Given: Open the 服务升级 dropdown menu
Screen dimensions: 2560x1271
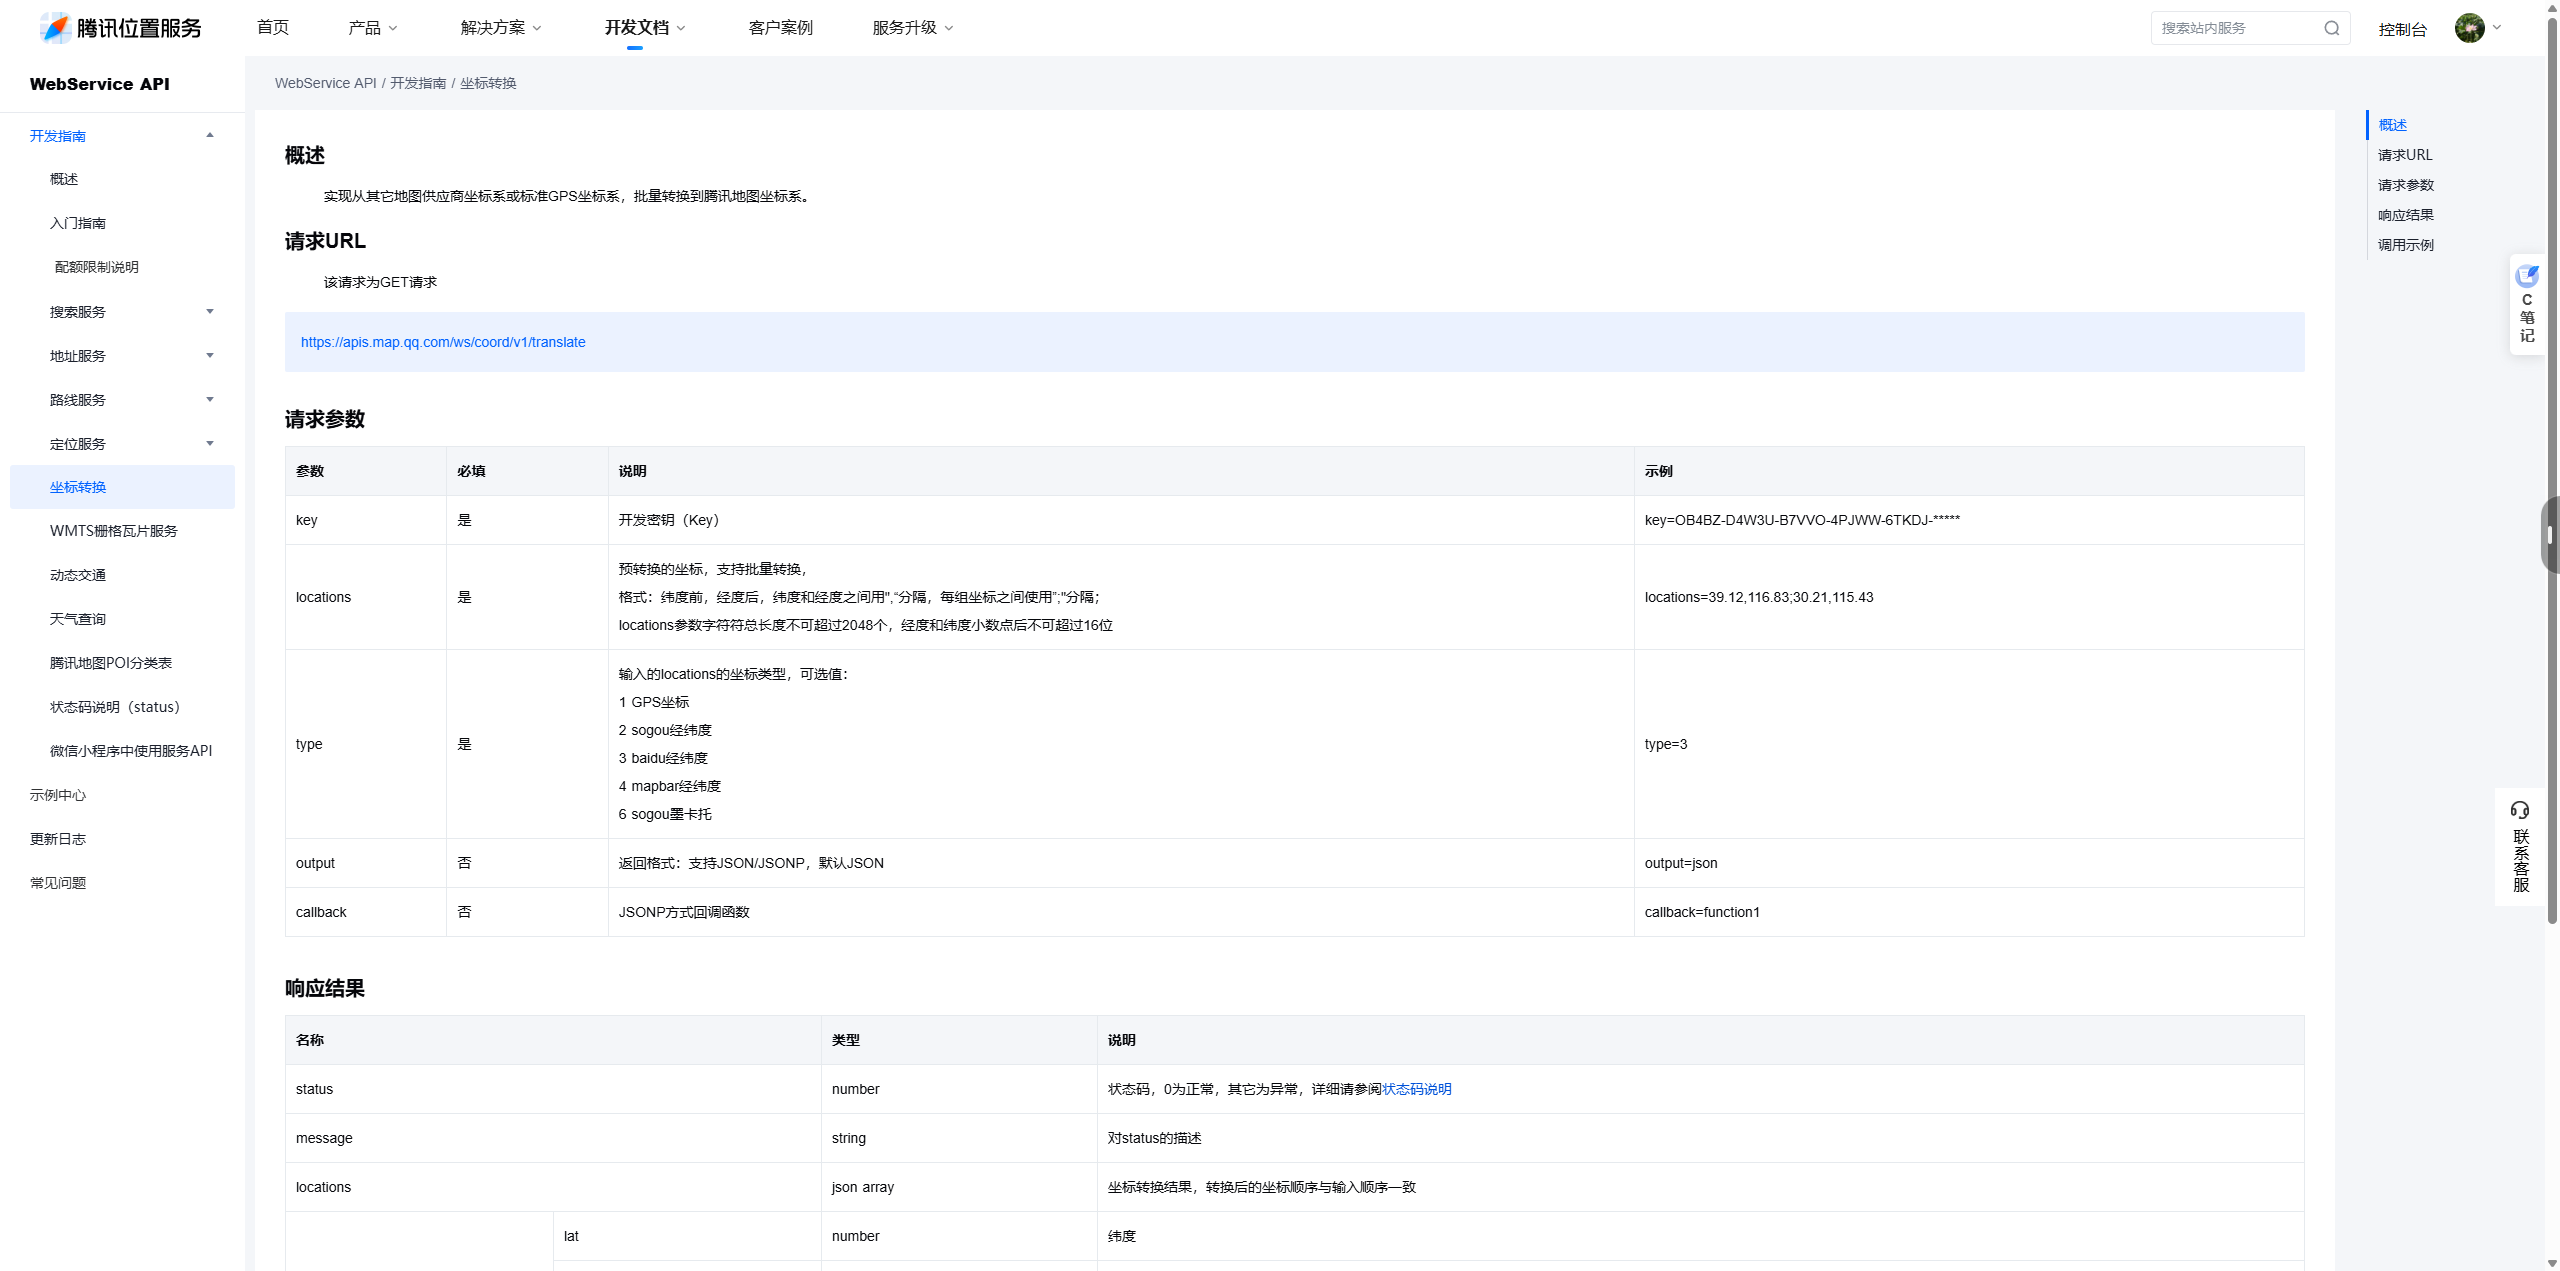Looking at the screenshot, I should coord(912,28).
